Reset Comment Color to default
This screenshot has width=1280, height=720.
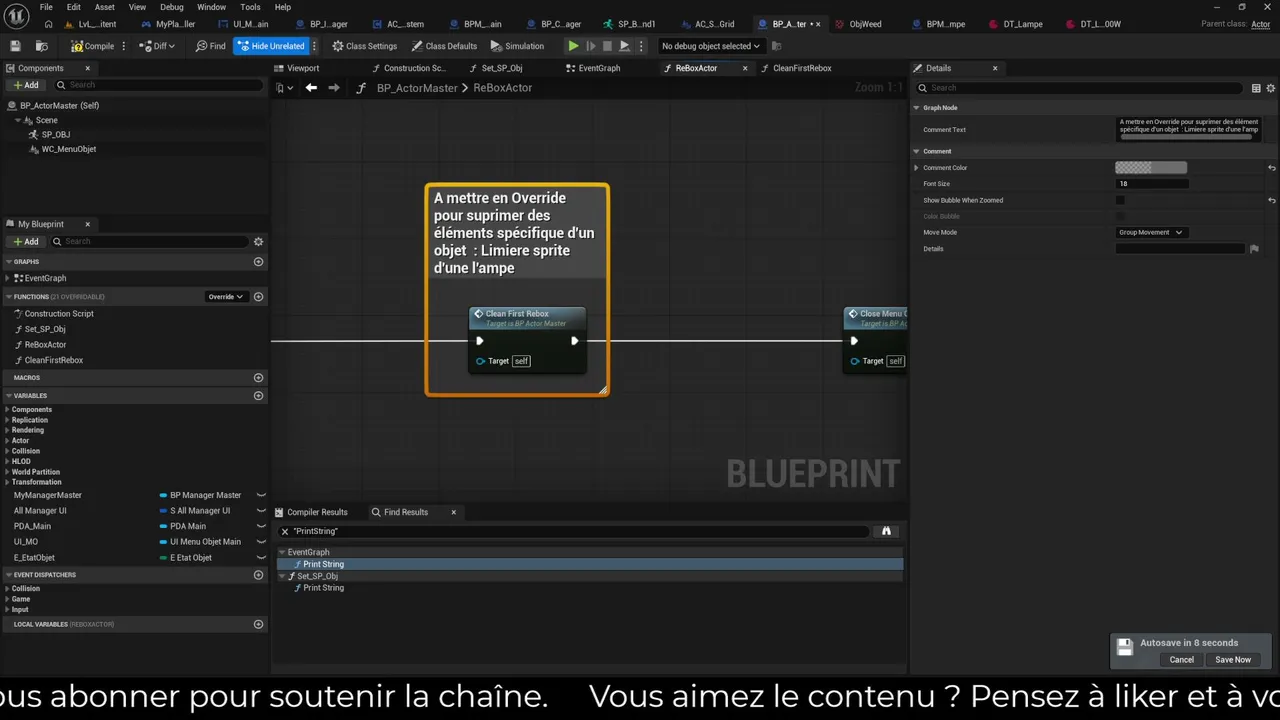(x=1271, y=168)
